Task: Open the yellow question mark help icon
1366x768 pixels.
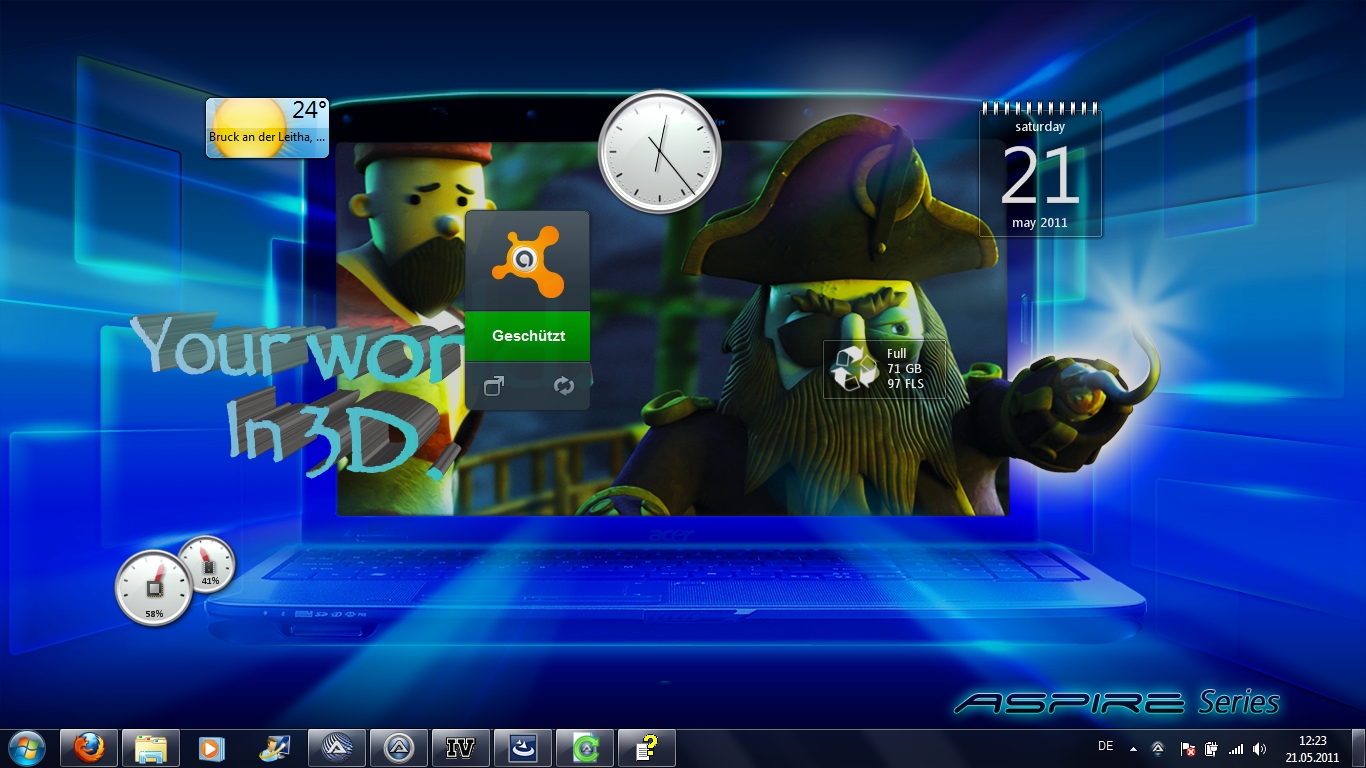Action: tap(647, 748)
